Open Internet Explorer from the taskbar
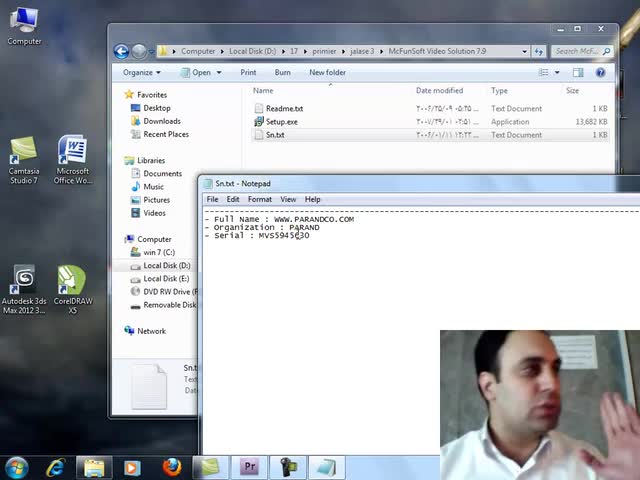 [x=56, y=468]
